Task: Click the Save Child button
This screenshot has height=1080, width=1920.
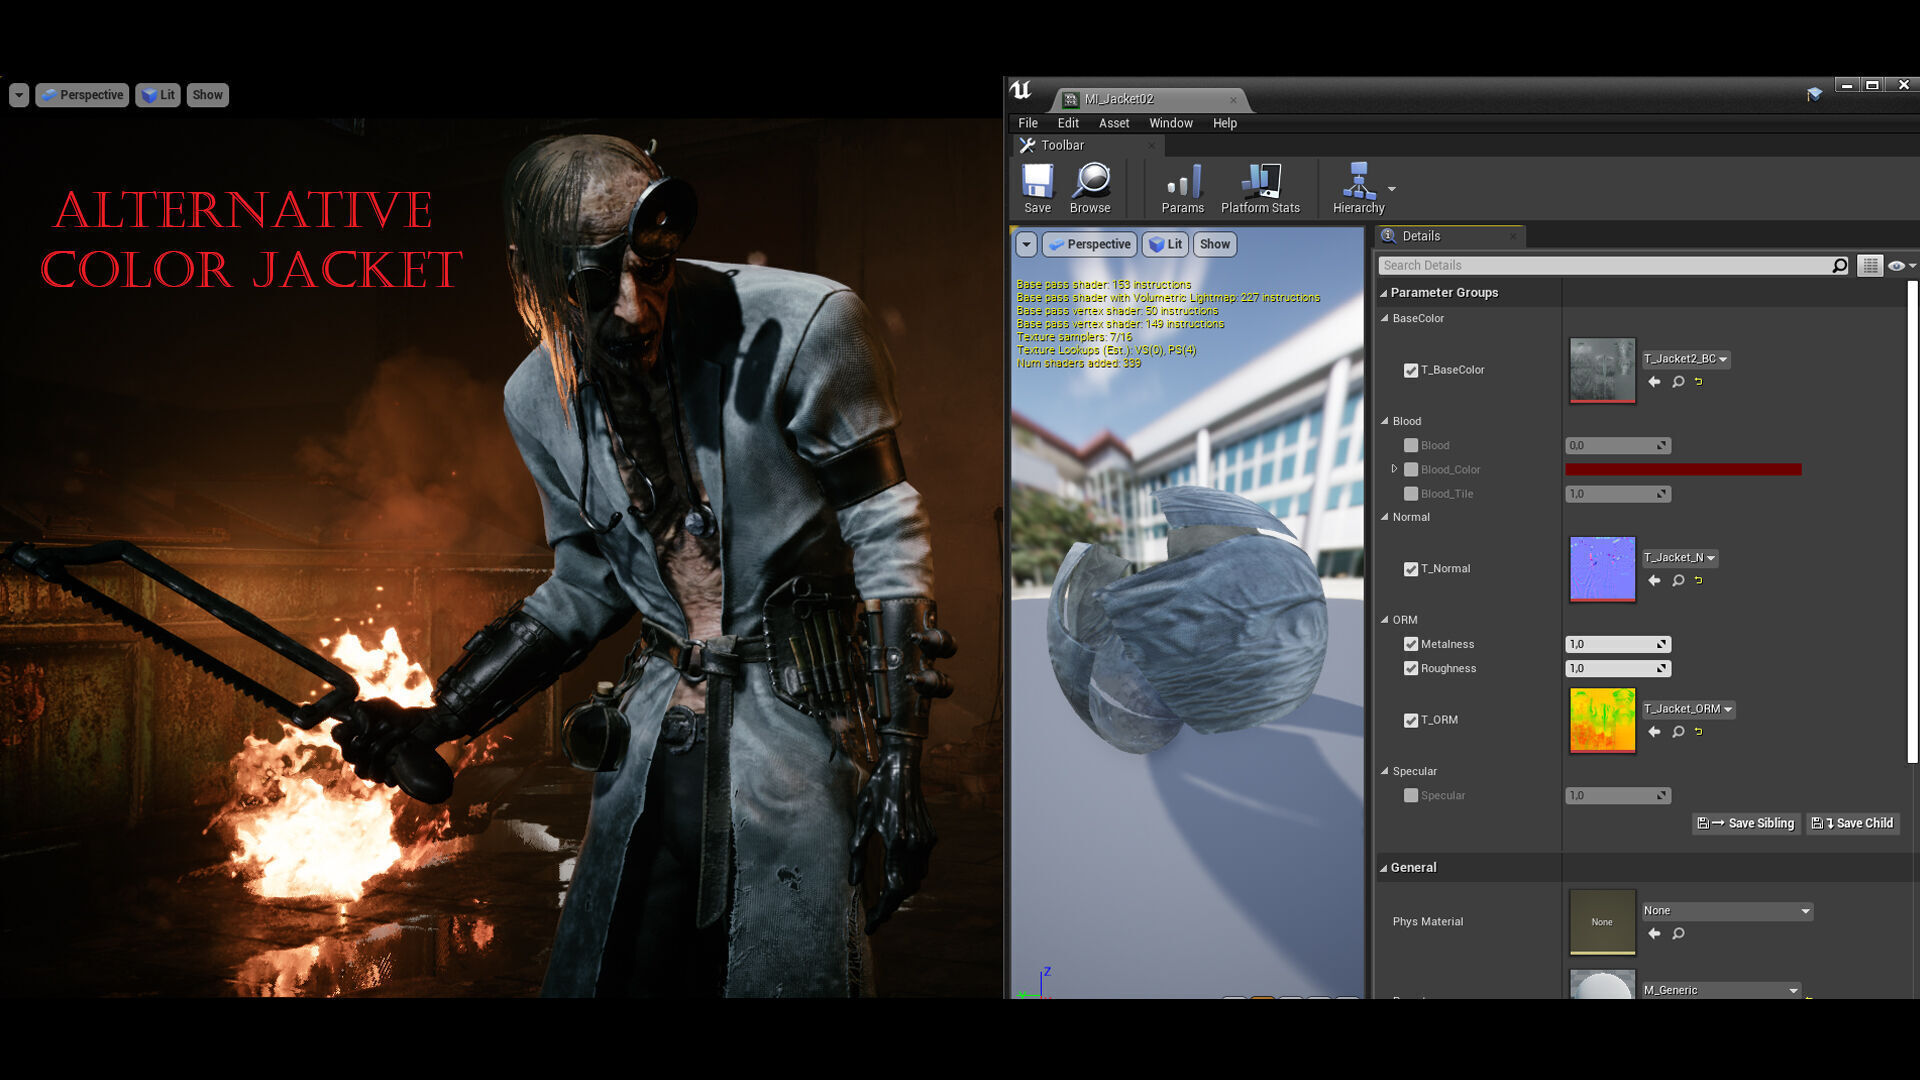Action: (x=1852, y=823)
